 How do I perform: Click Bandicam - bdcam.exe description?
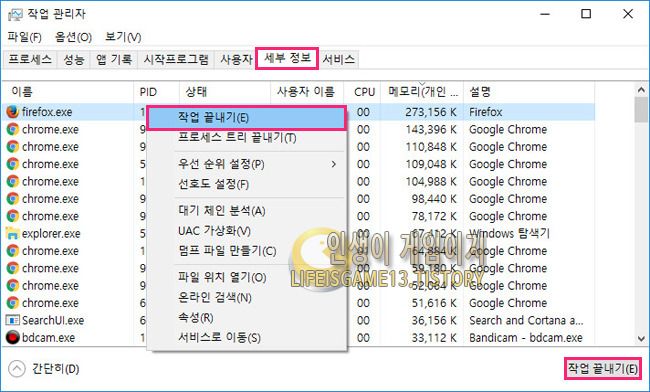526,338
